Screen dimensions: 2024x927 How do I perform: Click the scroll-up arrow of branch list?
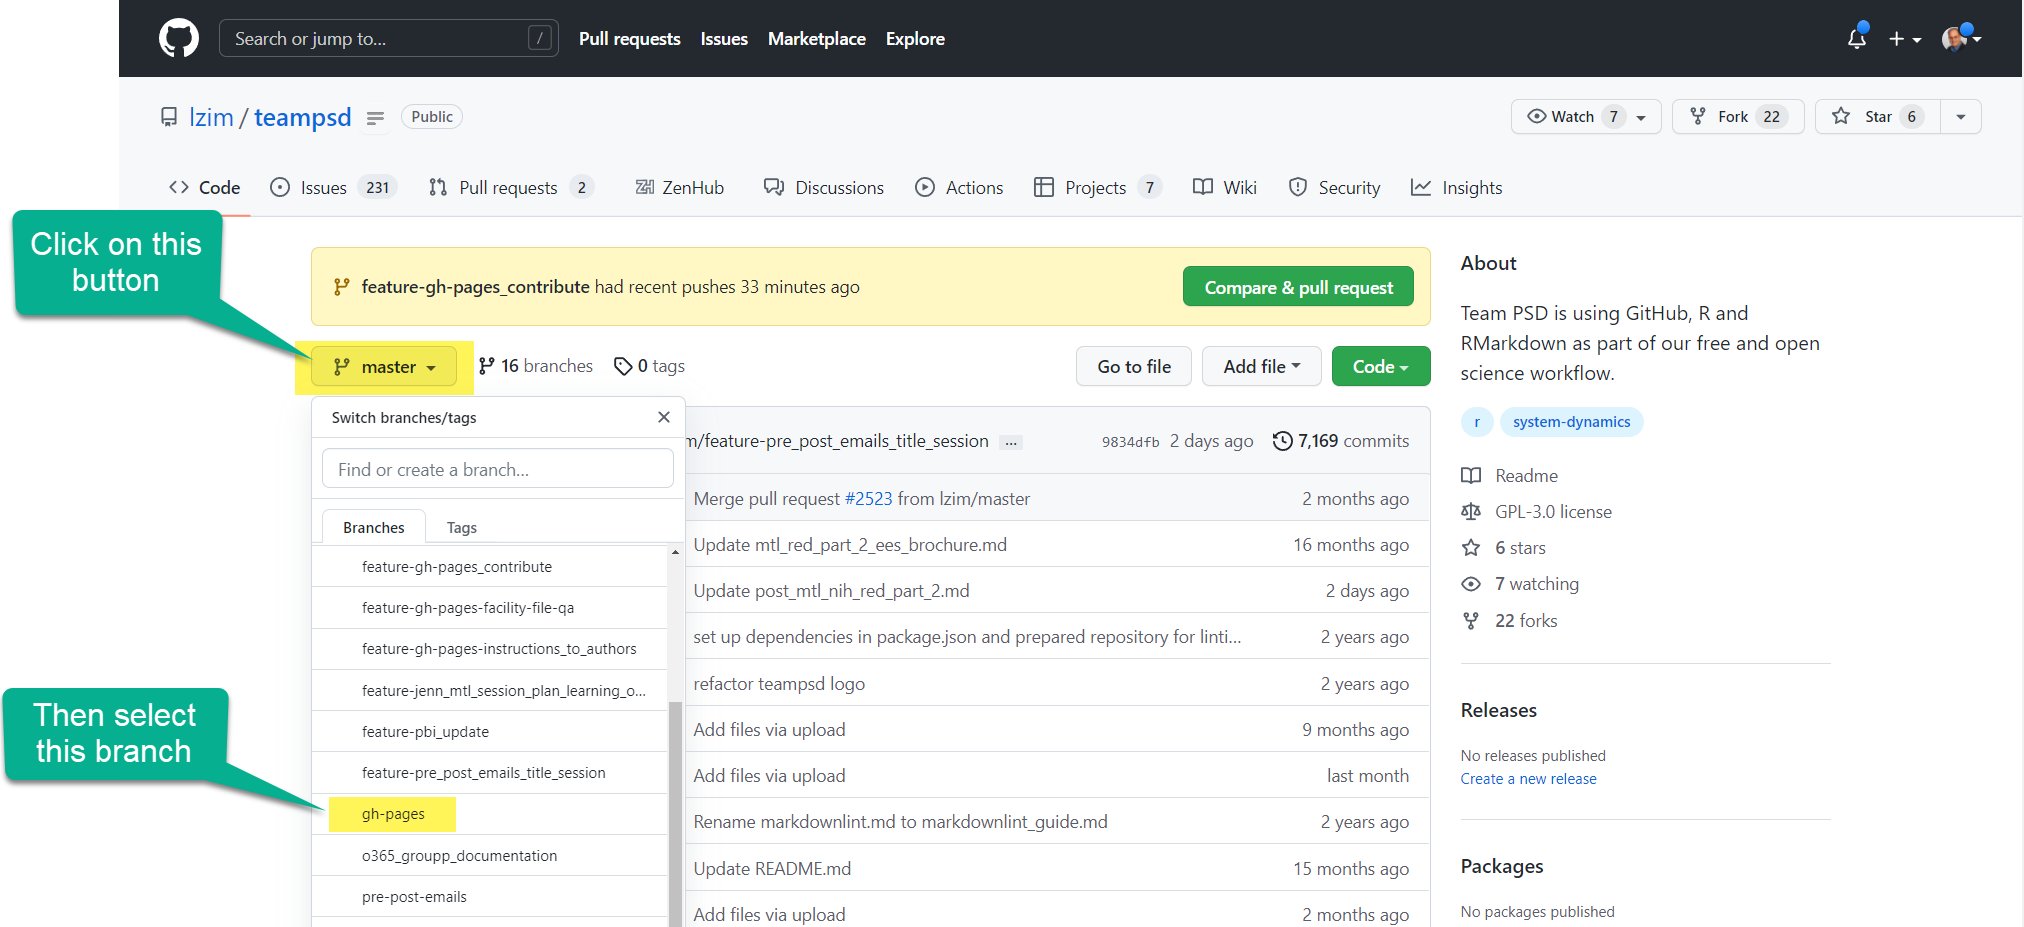point(676,552)
